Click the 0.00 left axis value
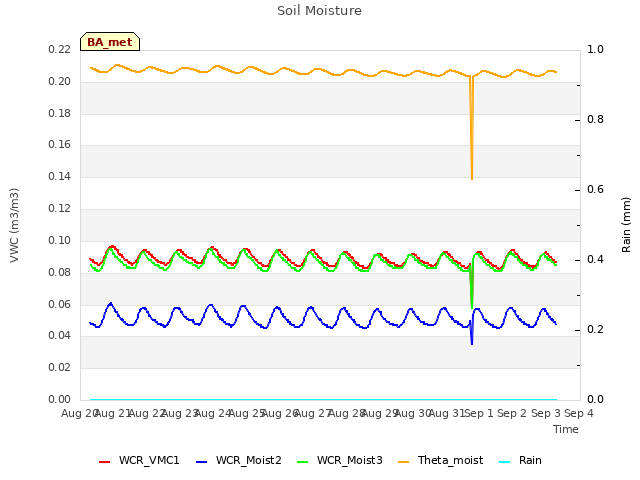This screenshot has height=480, width=640. tap(60, 399)
